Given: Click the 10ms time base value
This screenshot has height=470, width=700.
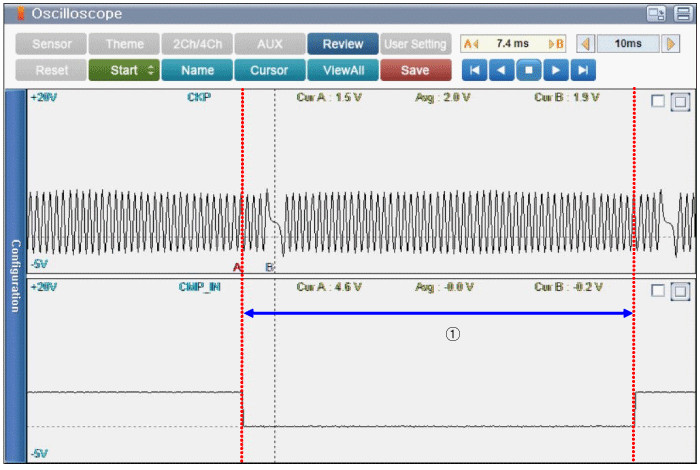Looking at the screenshot, I should (628, 44).
